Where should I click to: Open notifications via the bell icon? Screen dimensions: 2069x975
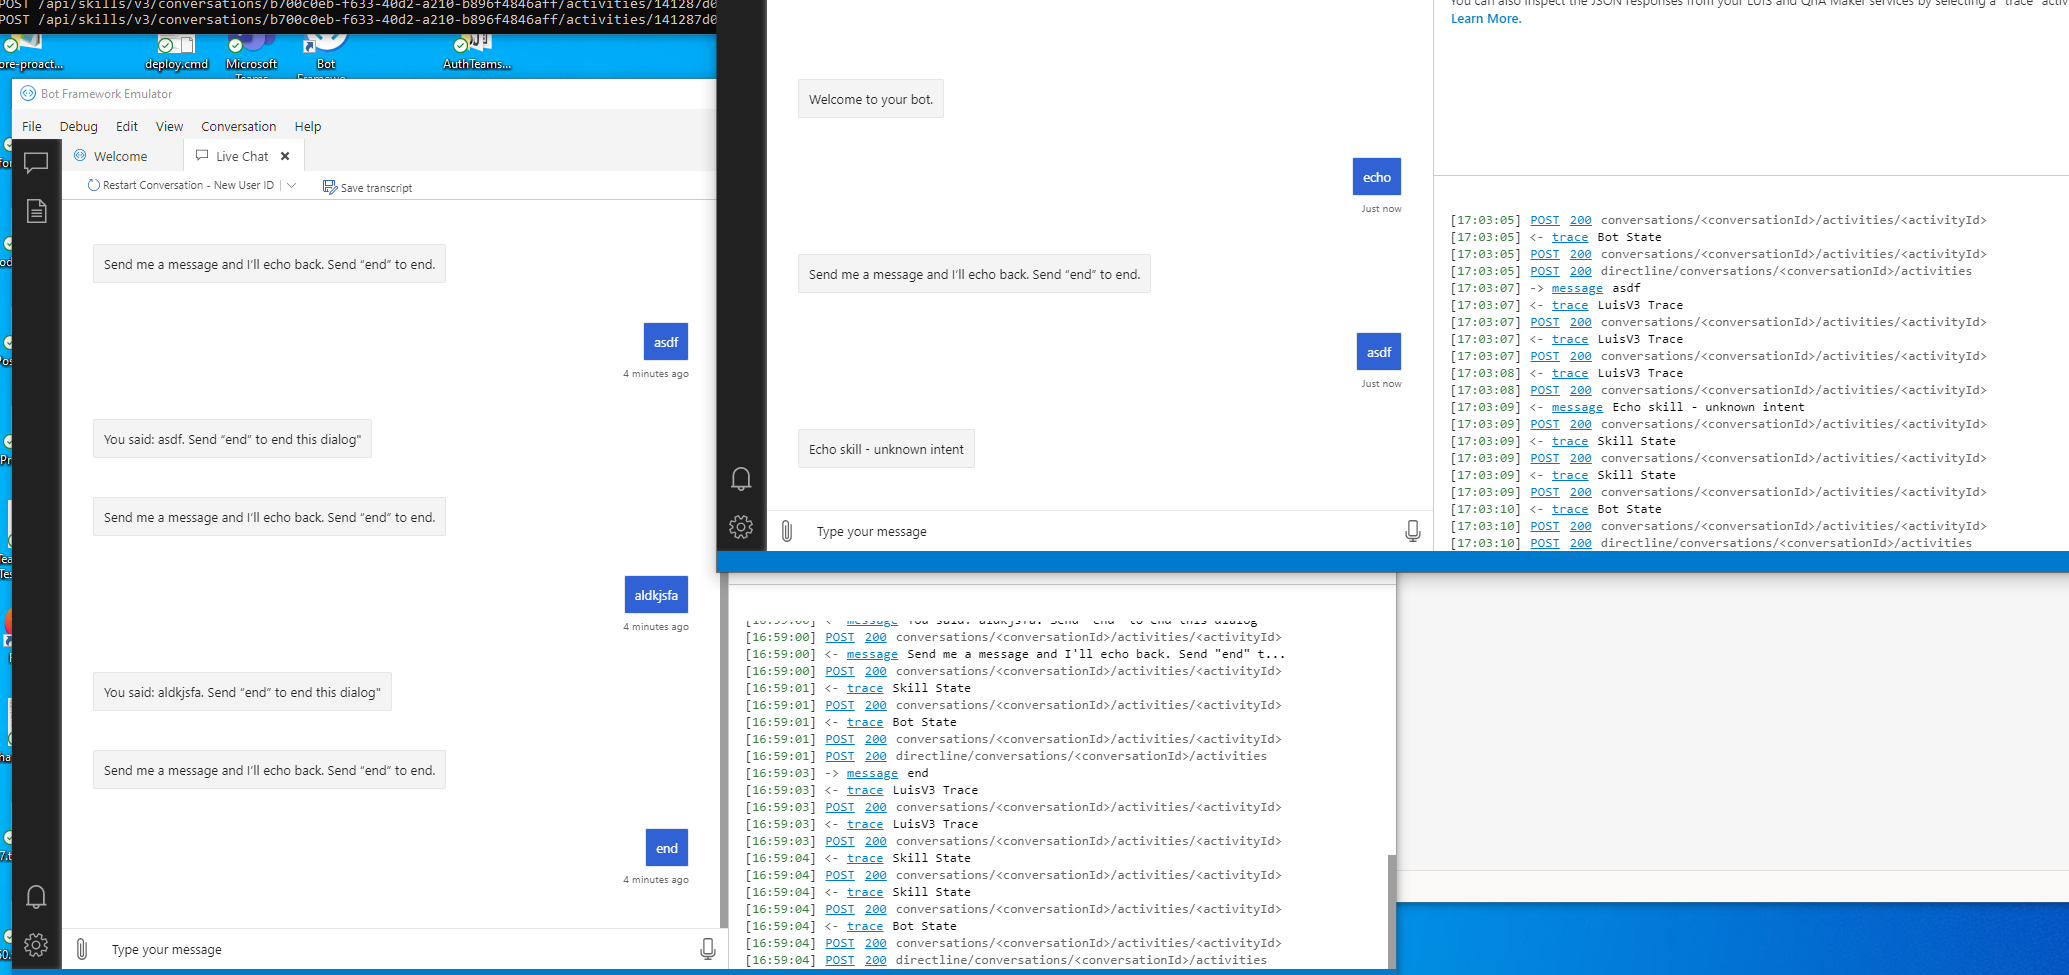click(36, 897)
